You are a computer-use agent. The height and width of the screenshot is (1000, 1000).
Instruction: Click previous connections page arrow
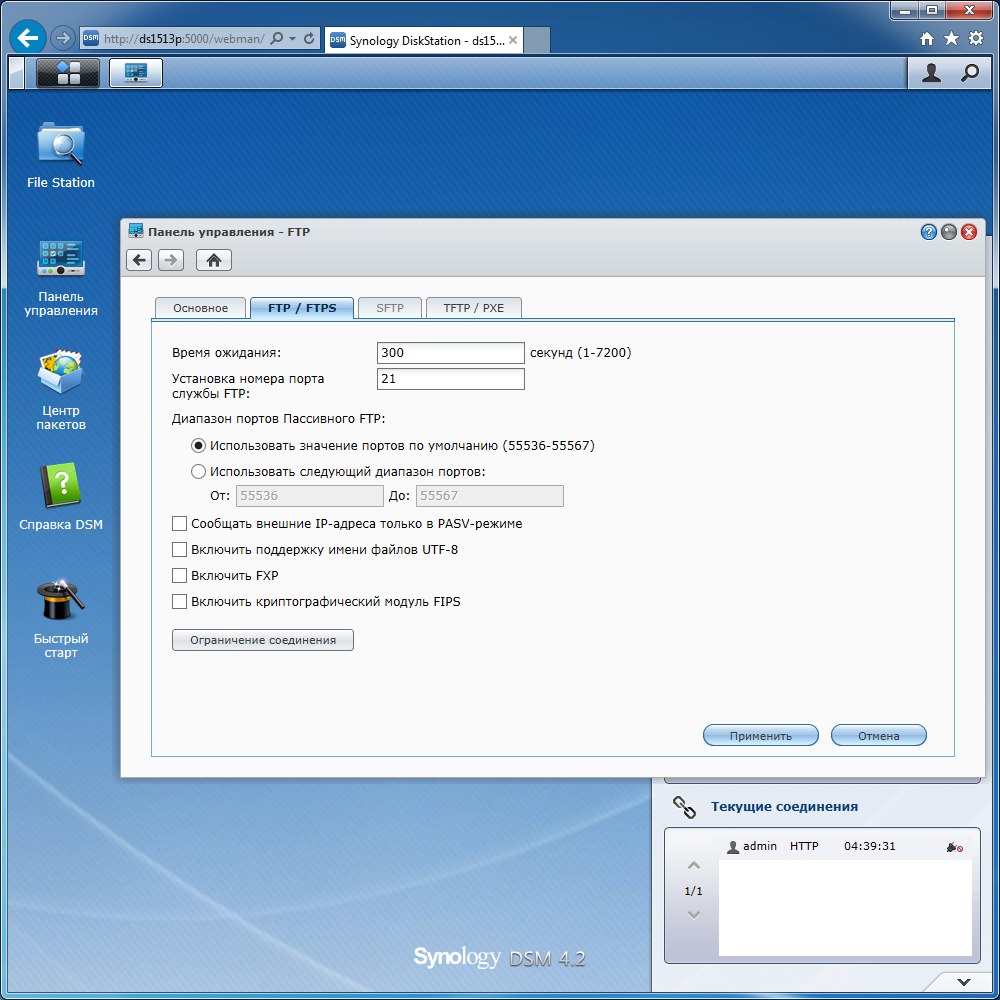(694, 865)
